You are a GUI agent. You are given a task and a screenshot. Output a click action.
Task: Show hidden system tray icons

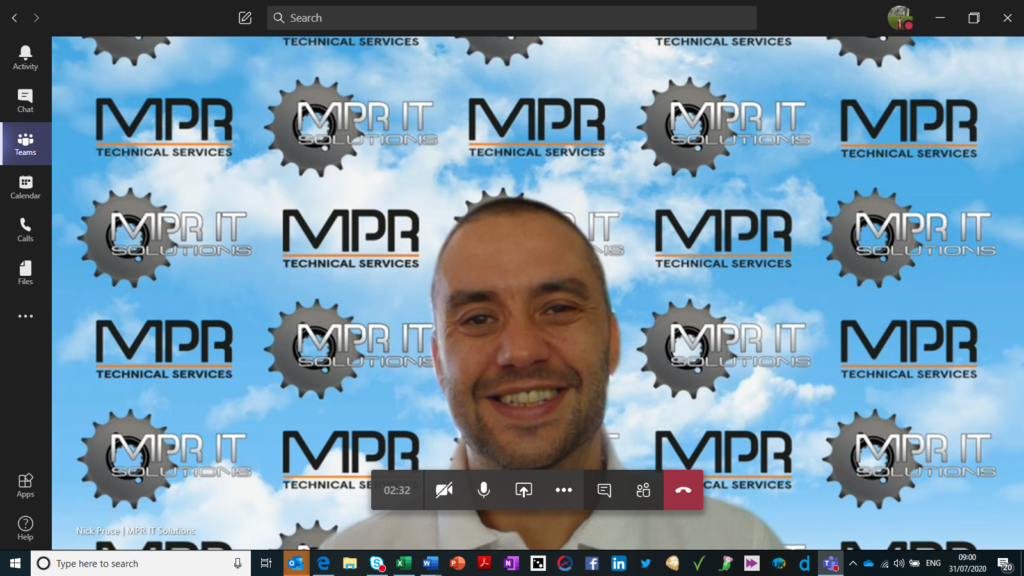click(x=853, y=563)
